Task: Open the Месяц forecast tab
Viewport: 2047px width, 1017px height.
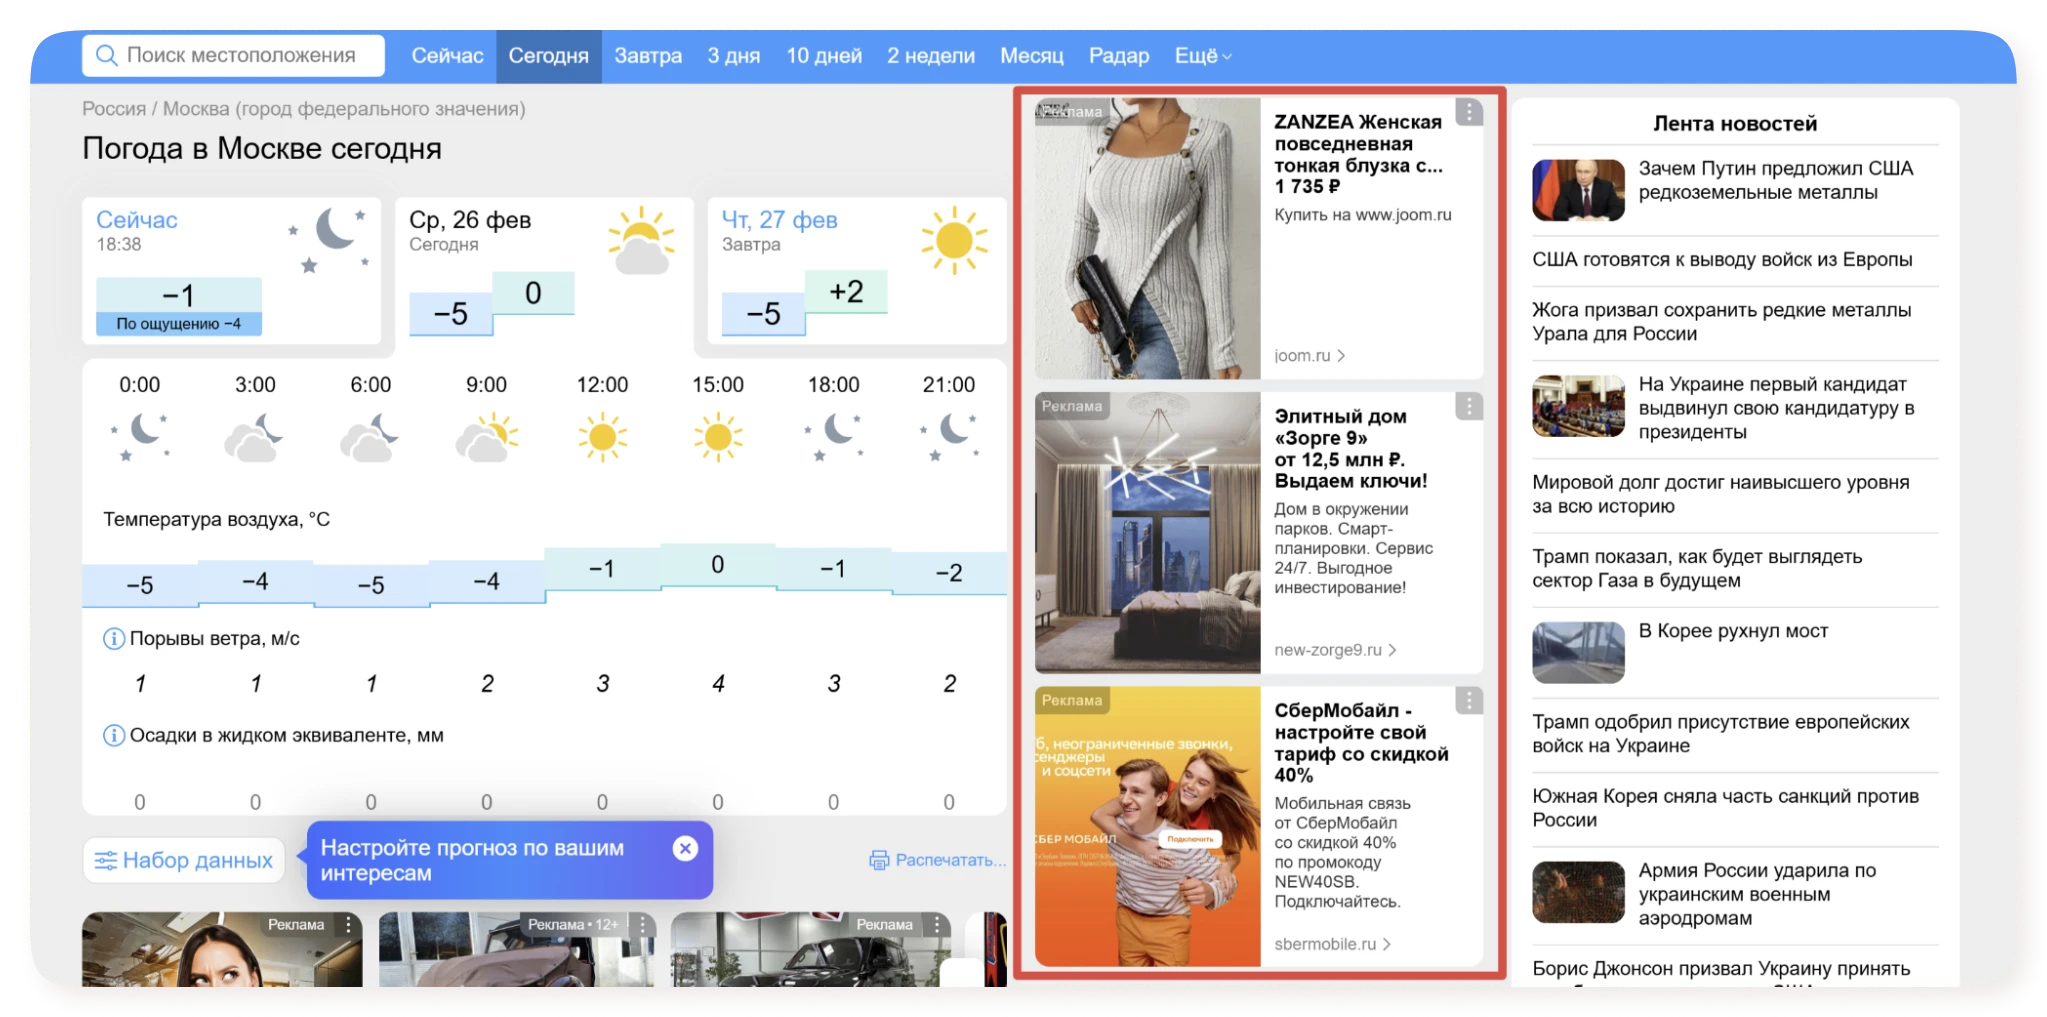Action: click(x=1032, y=56)
